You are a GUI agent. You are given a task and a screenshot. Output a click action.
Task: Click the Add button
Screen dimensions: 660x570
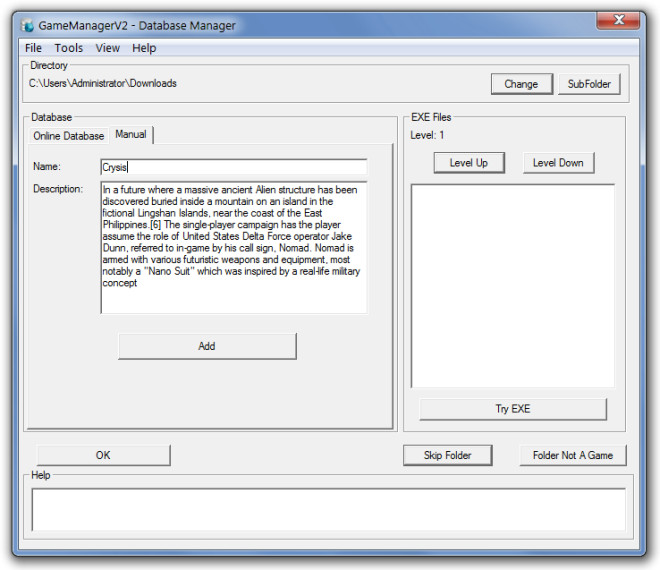[x=207, y=346]
